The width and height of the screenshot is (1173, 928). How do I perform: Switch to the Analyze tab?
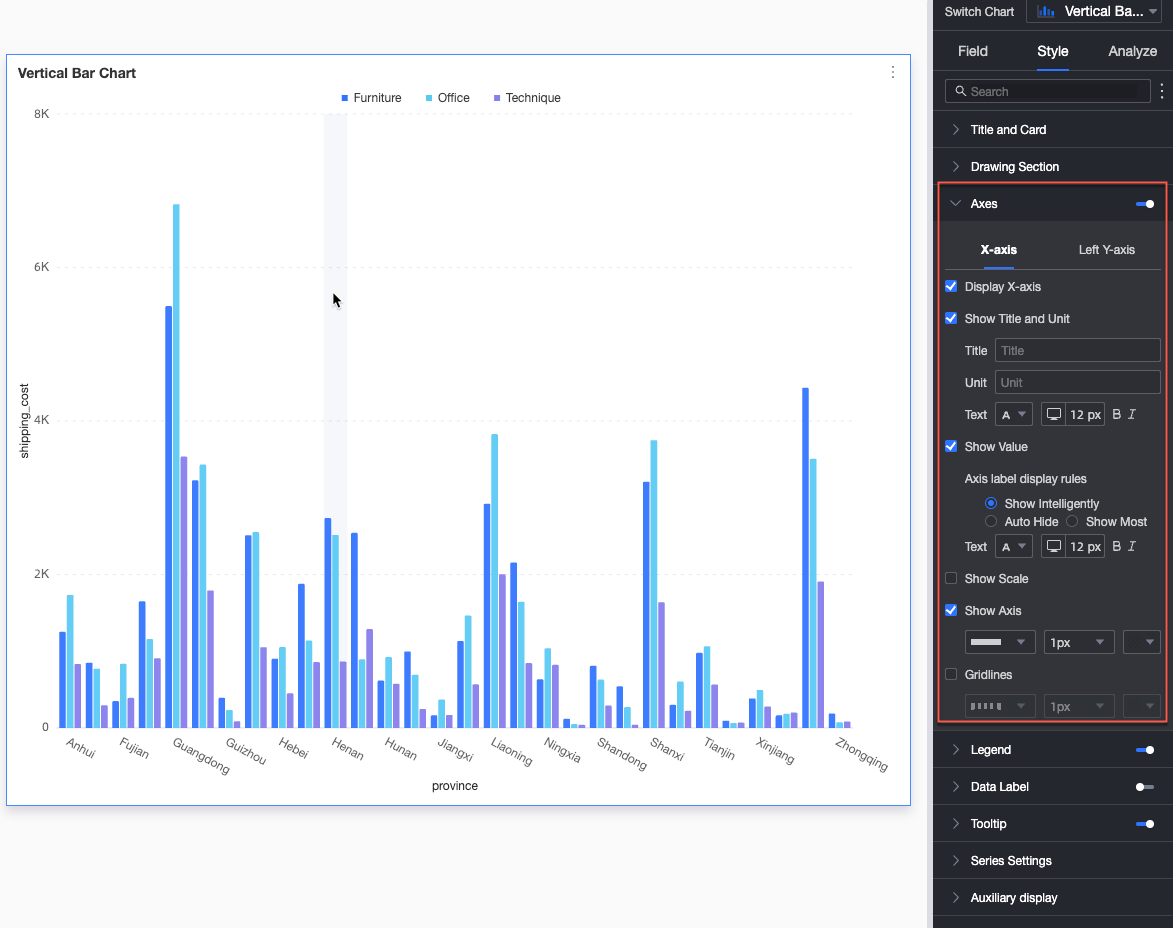coord(1132,51)
